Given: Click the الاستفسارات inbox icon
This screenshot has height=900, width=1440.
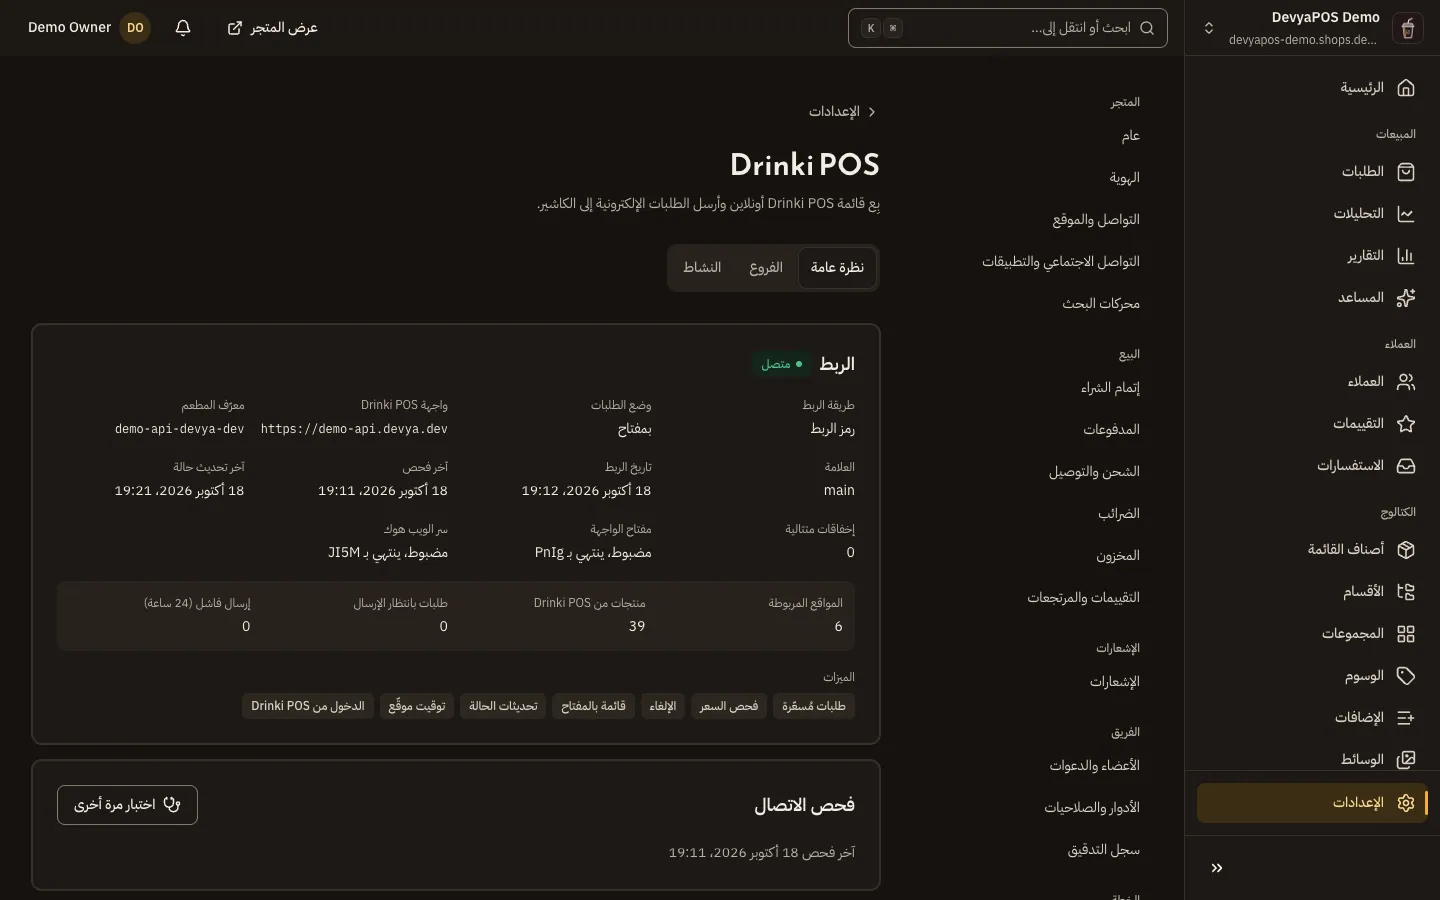Looking at the screenshot, I should (1405, 466).
